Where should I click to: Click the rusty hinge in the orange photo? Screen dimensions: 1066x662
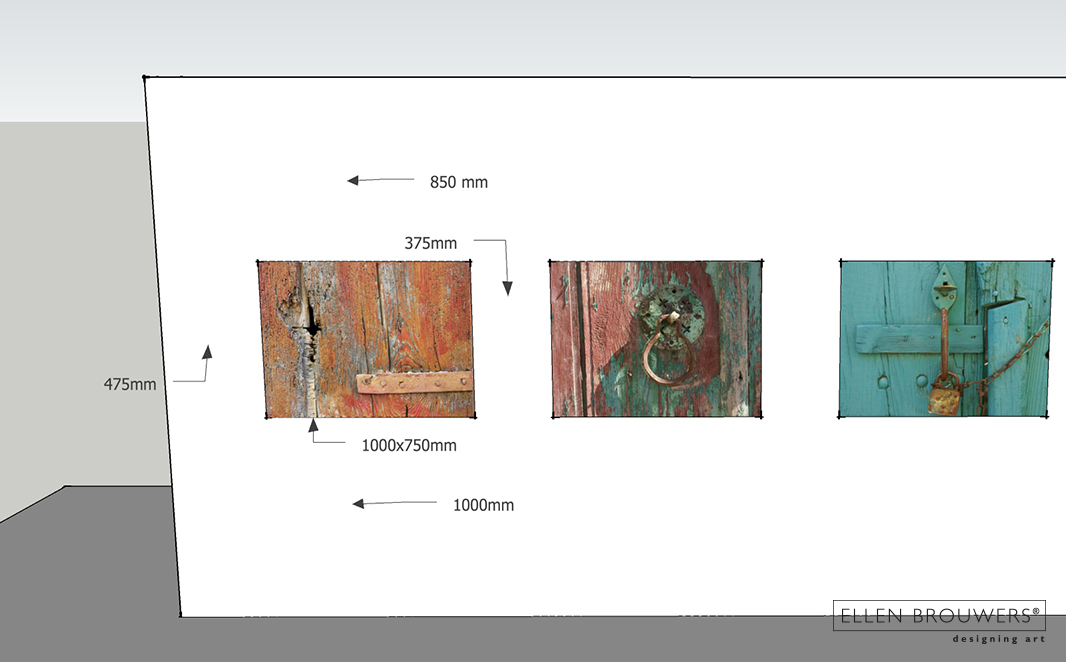click(x=414, y=382)
